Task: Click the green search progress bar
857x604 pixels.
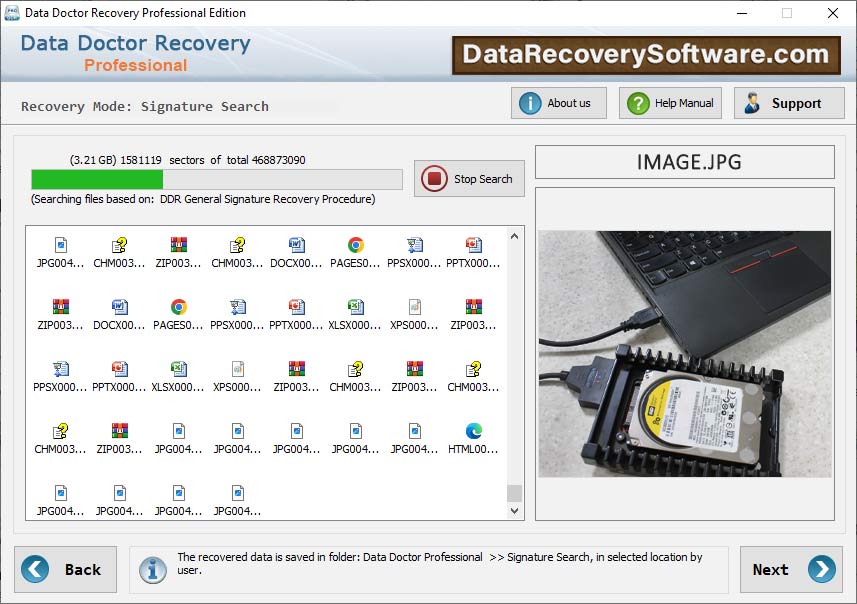Action: pyautogui.click(x=97, y=179)
